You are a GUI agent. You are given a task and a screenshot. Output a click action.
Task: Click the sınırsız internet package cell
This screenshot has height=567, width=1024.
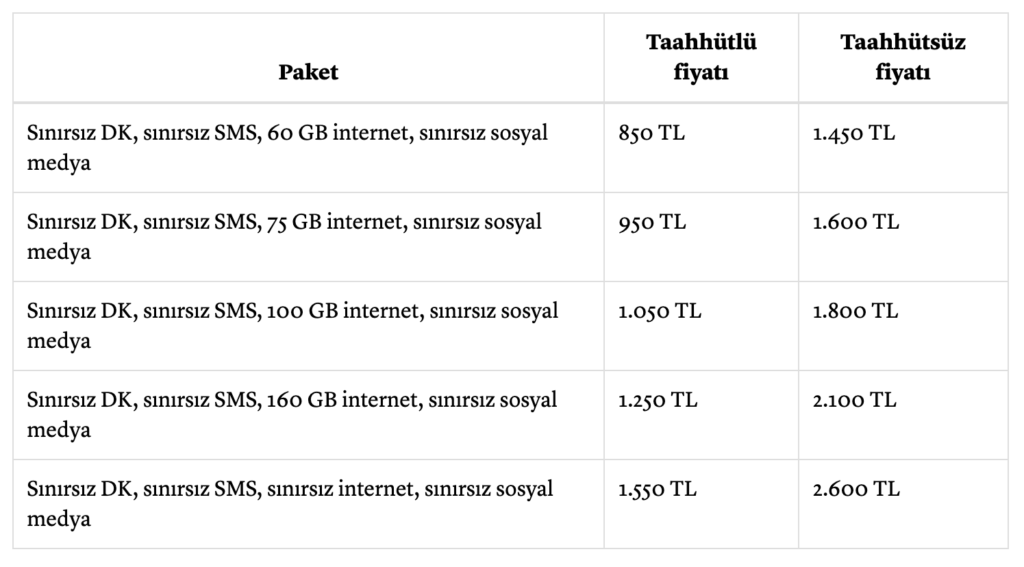point(290,503)
